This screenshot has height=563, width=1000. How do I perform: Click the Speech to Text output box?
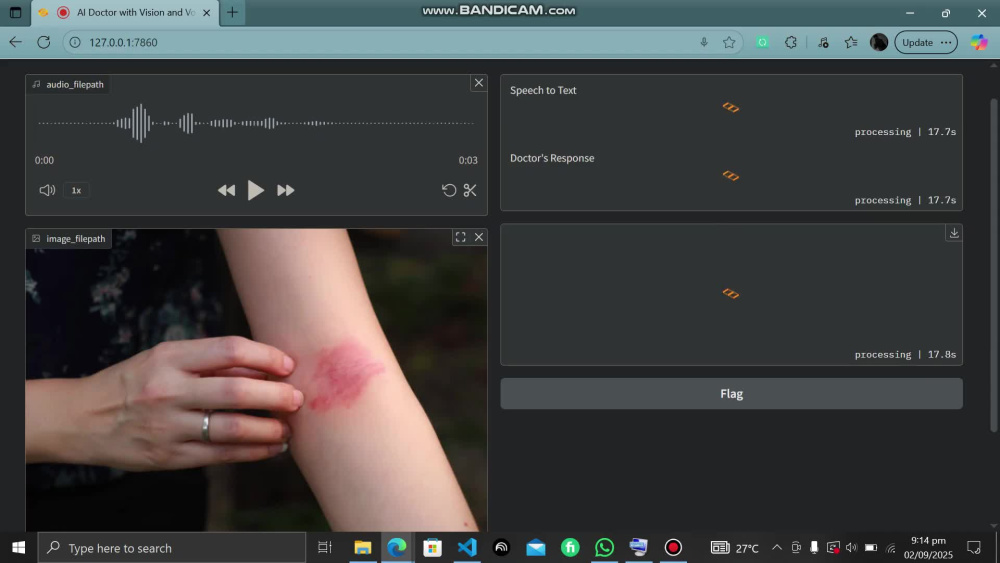732,109
